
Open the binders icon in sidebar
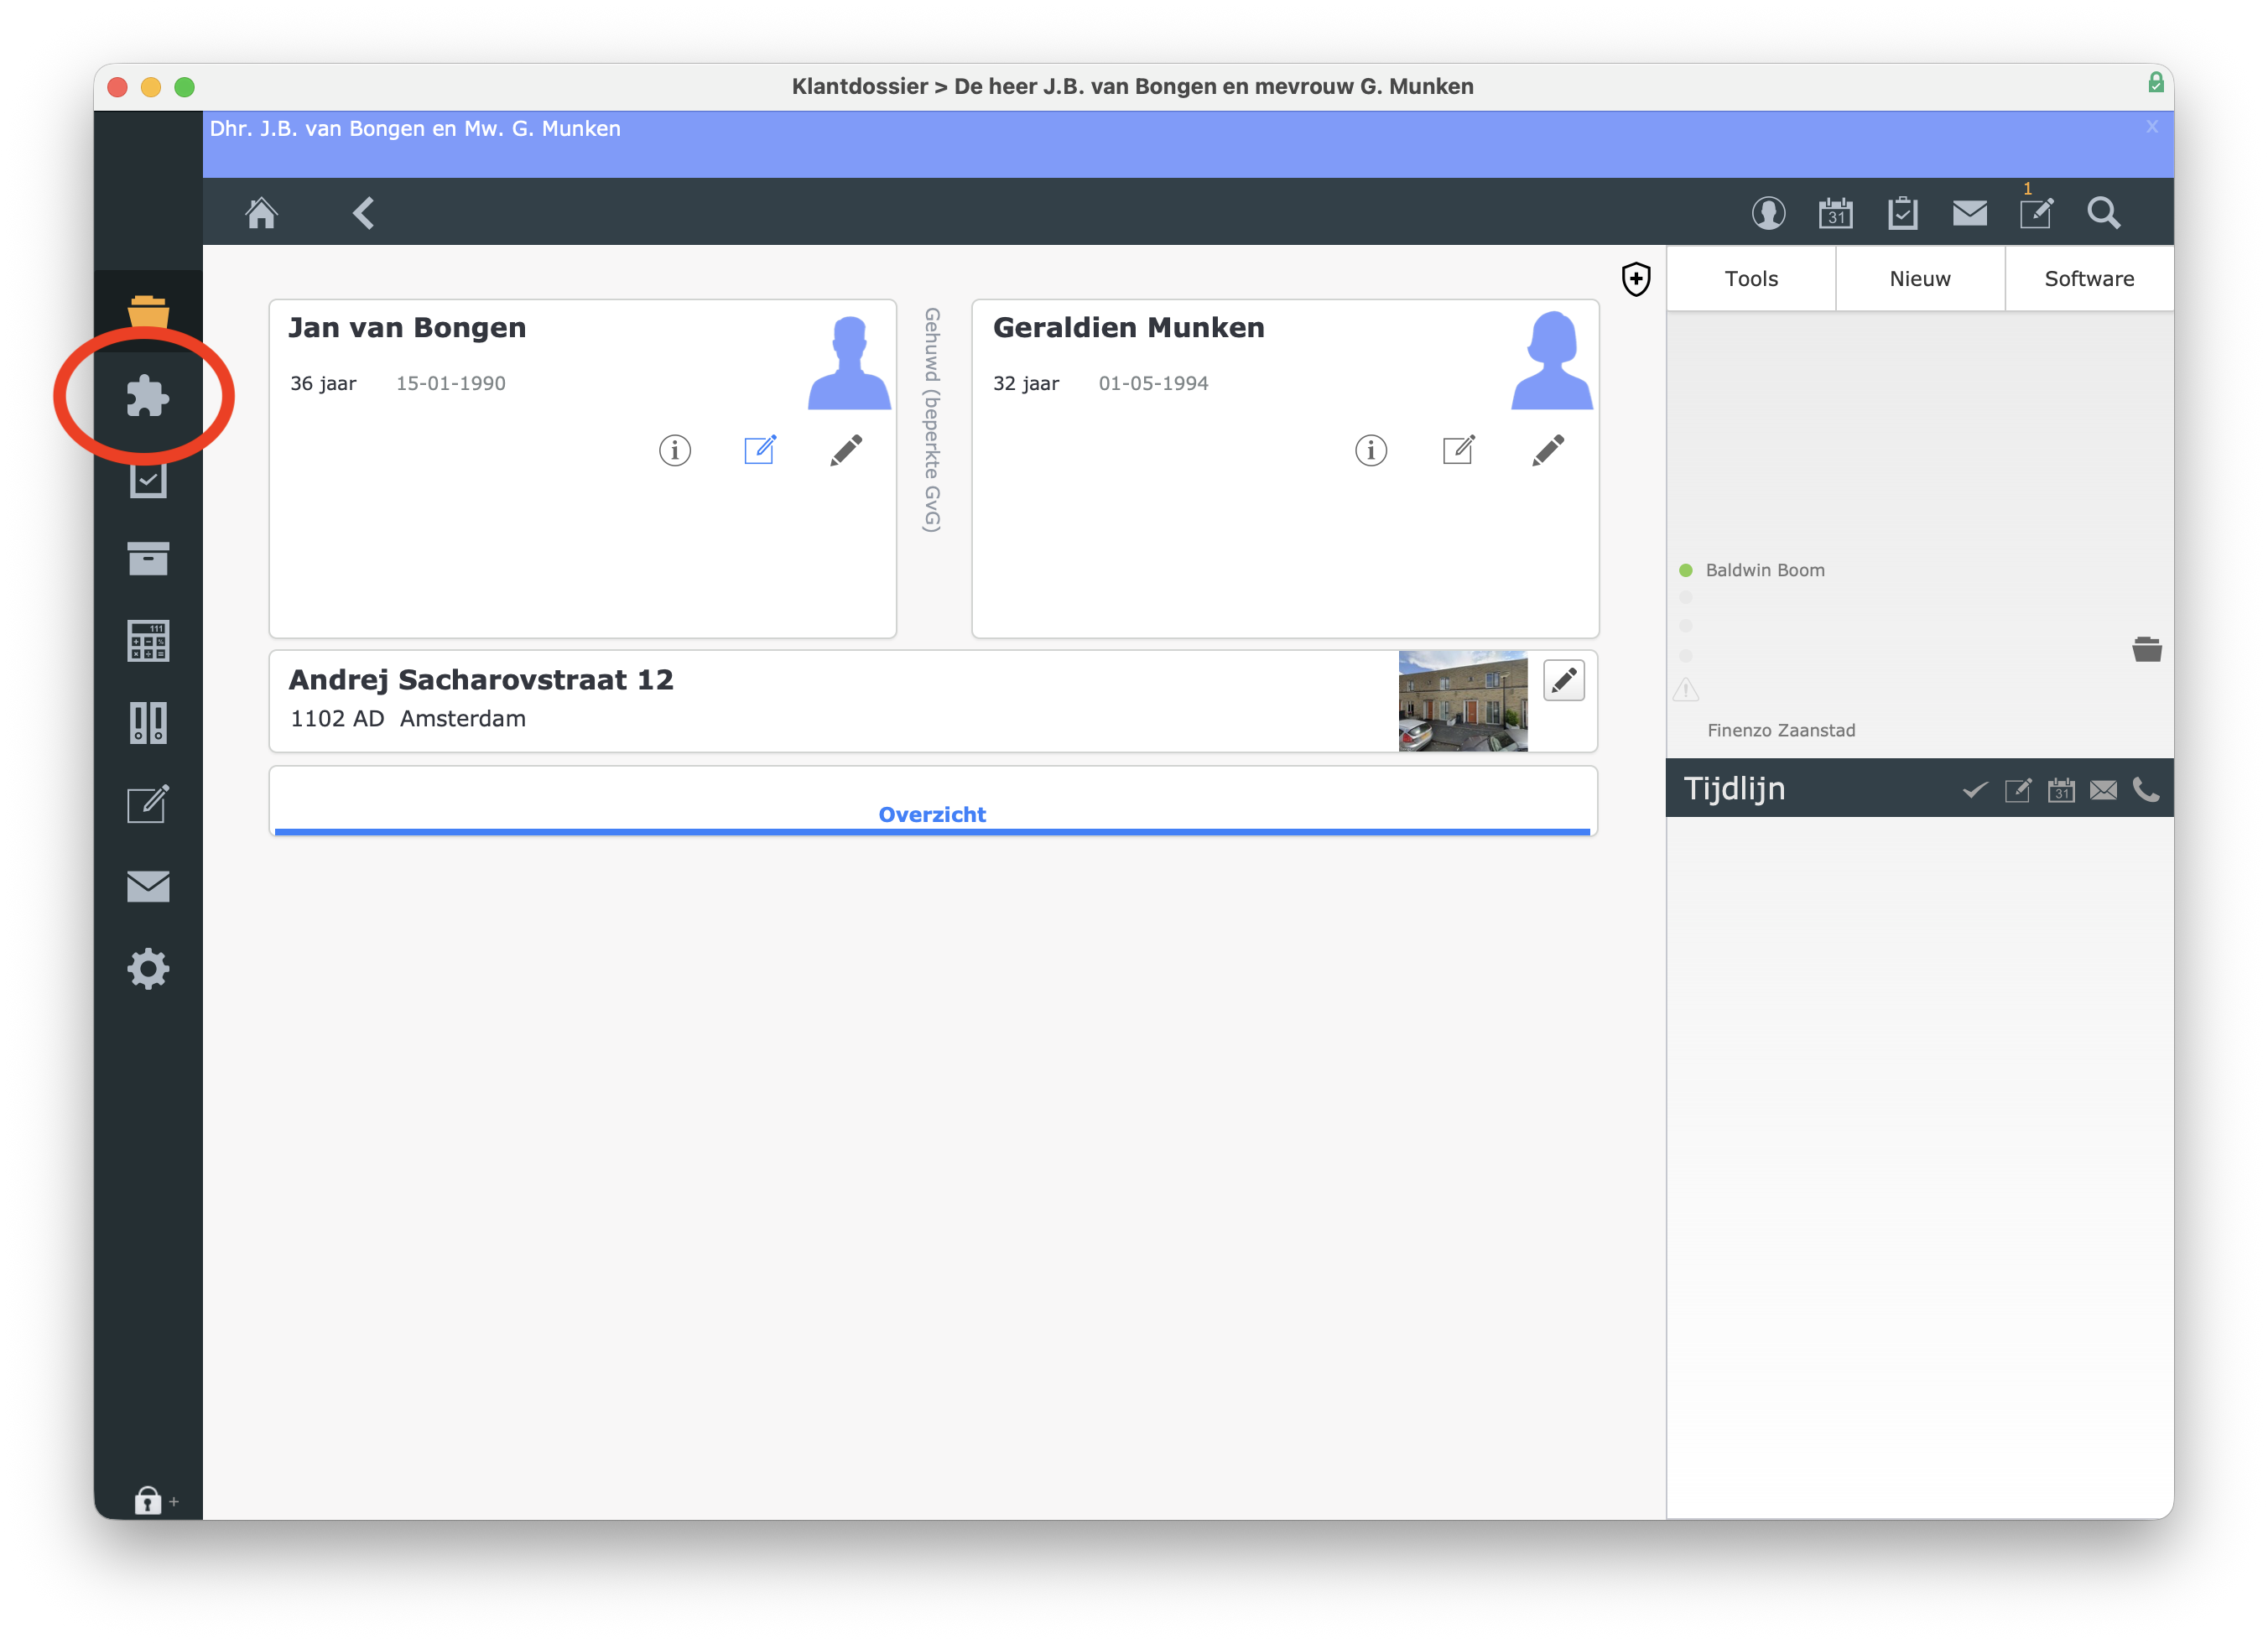(148, 722)
